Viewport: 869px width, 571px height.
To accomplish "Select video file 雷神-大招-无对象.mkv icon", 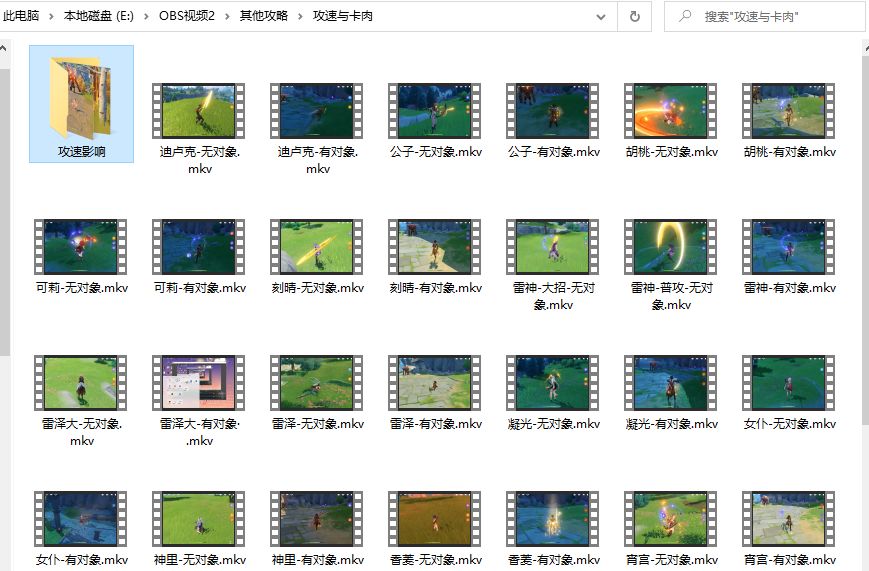I will [x=553, y=247].
